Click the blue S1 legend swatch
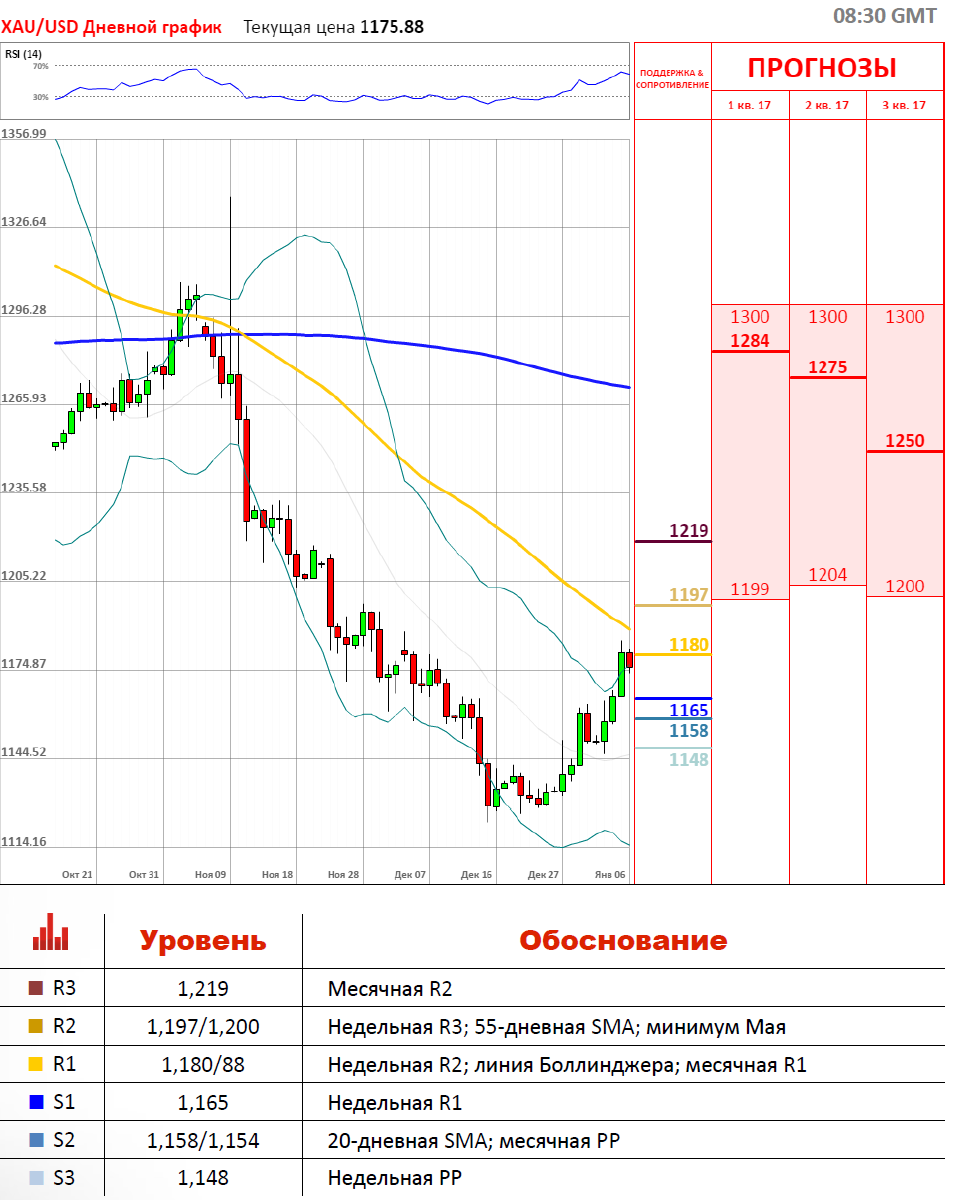 tap(37, 1103)
